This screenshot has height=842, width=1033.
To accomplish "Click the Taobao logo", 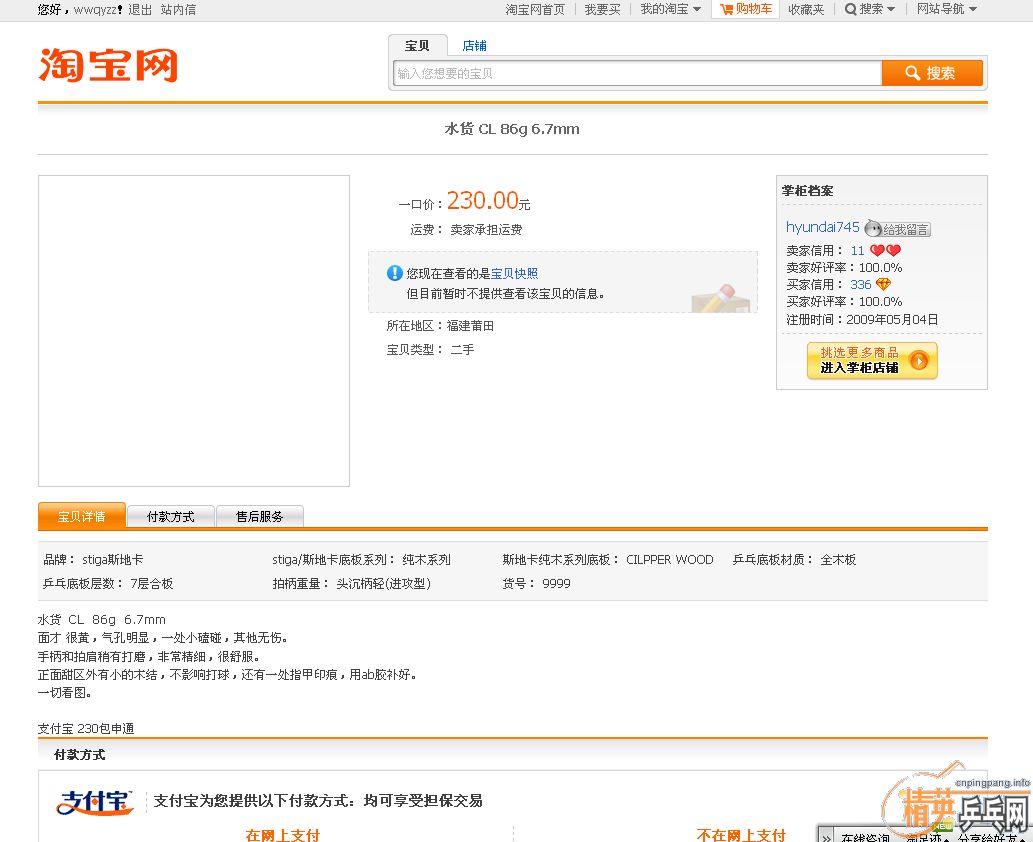I will (108, 65).
